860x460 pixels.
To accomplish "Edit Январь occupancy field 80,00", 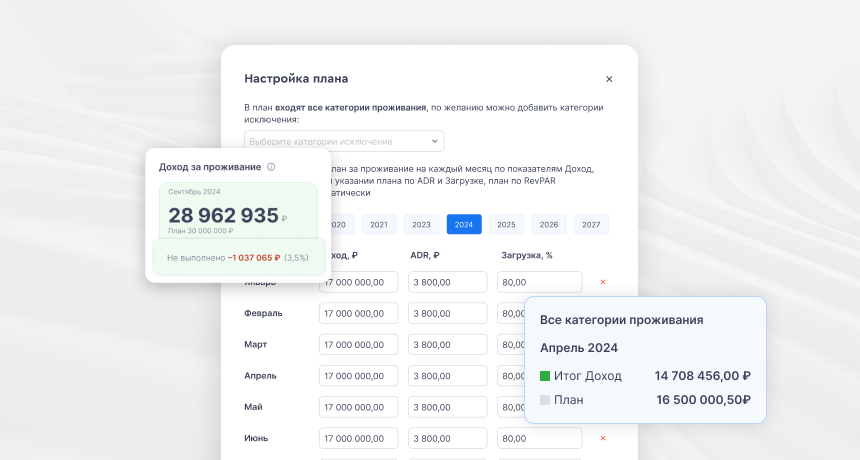I will 540,282.
